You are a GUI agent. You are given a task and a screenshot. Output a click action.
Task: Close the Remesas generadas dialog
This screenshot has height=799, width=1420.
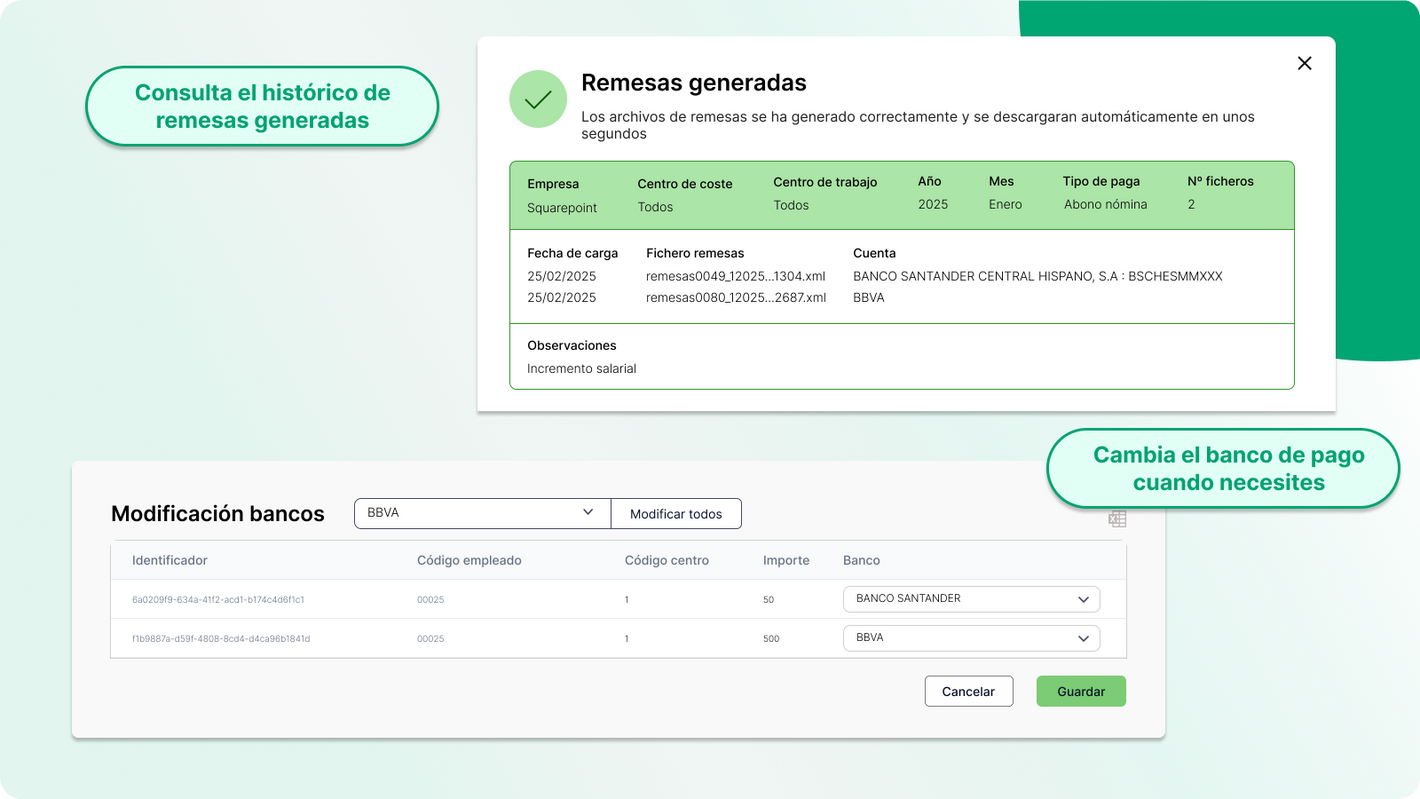click(1304, 63)
